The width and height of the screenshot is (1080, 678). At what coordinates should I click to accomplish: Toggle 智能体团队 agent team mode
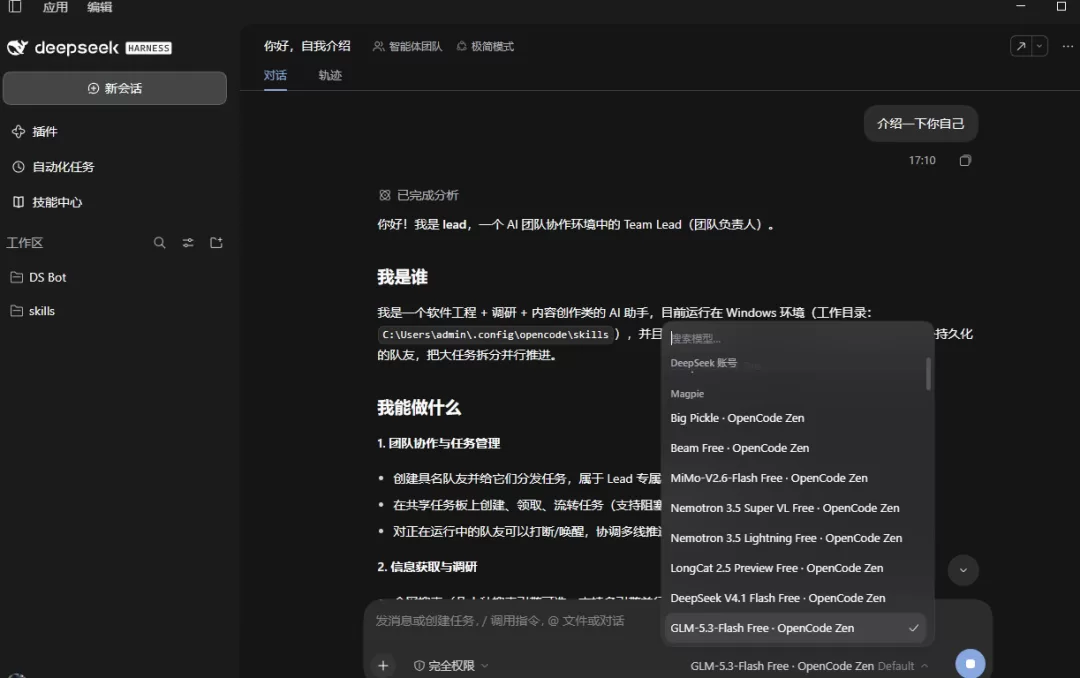point(408,46)
